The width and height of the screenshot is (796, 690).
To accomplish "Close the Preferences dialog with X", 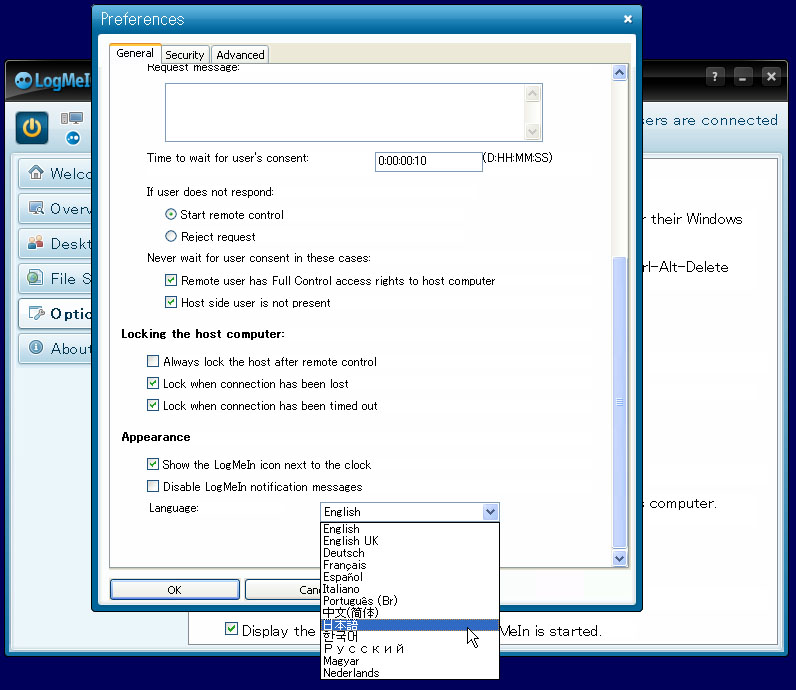I will (628, 19).
